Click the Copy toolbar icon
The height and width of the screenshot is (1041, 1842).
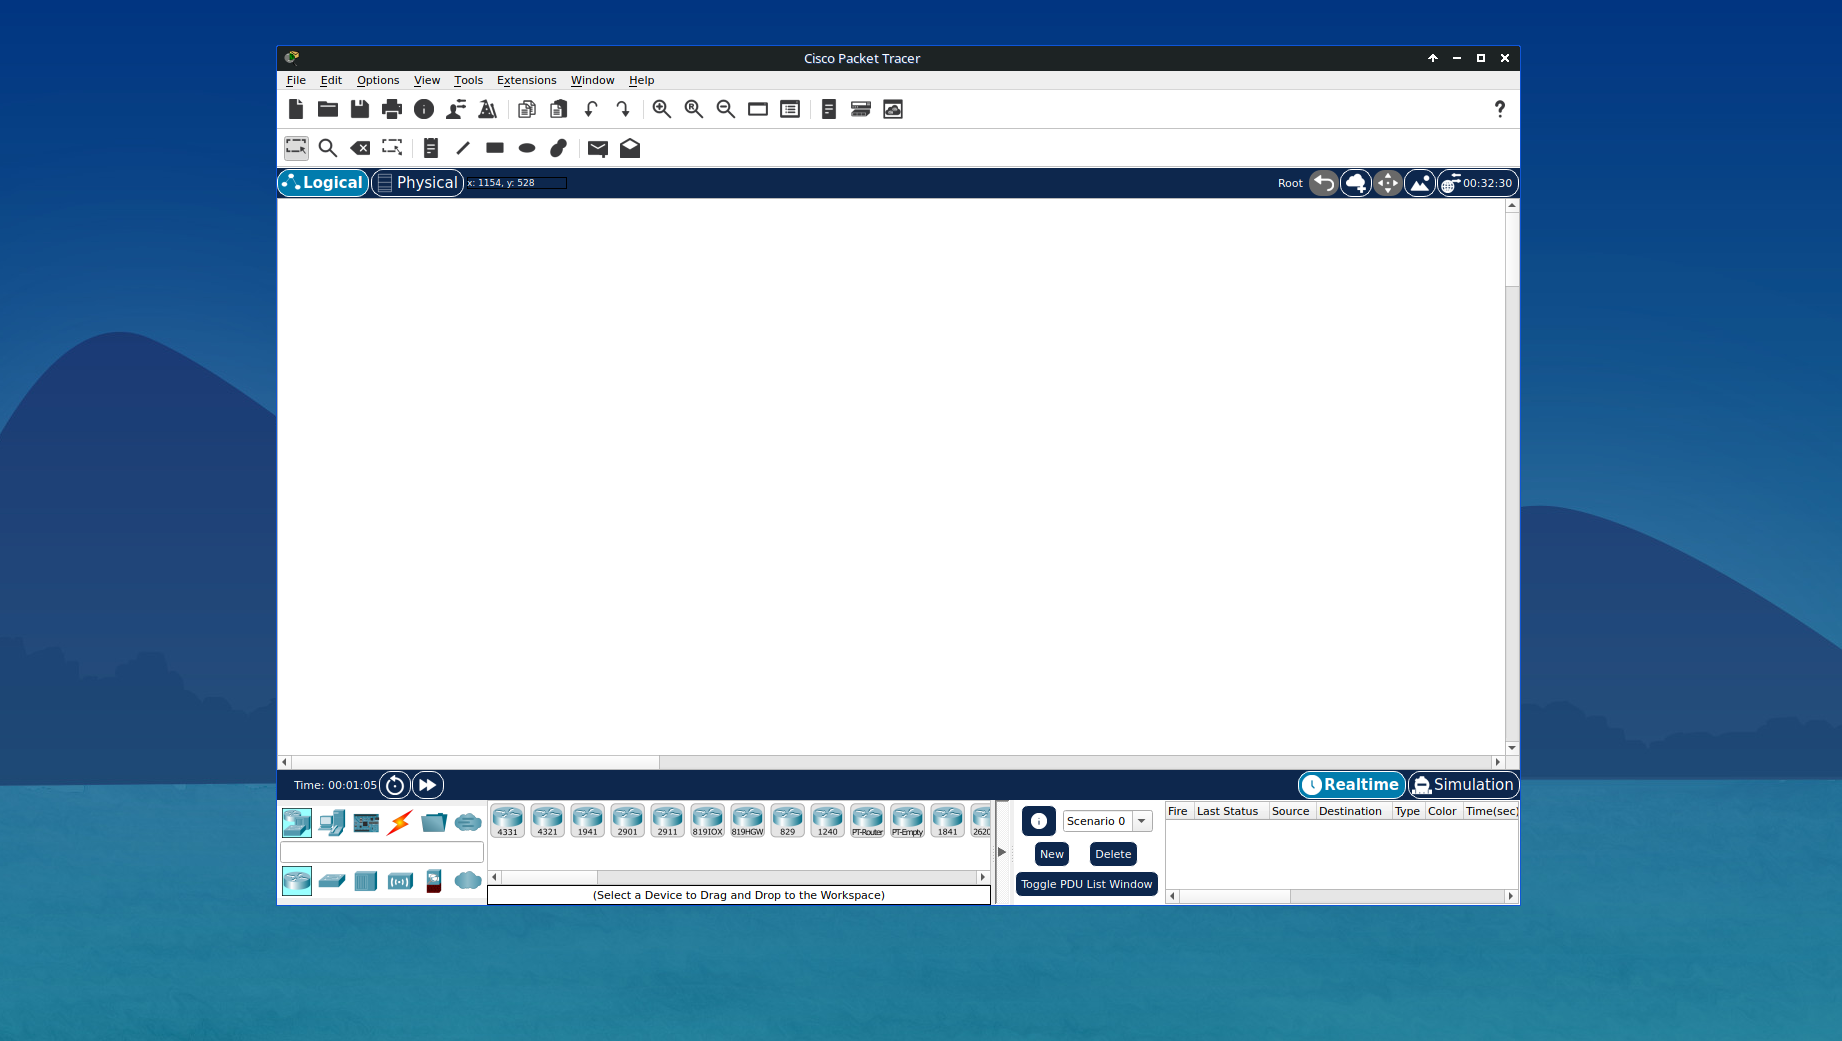(527, 109)
